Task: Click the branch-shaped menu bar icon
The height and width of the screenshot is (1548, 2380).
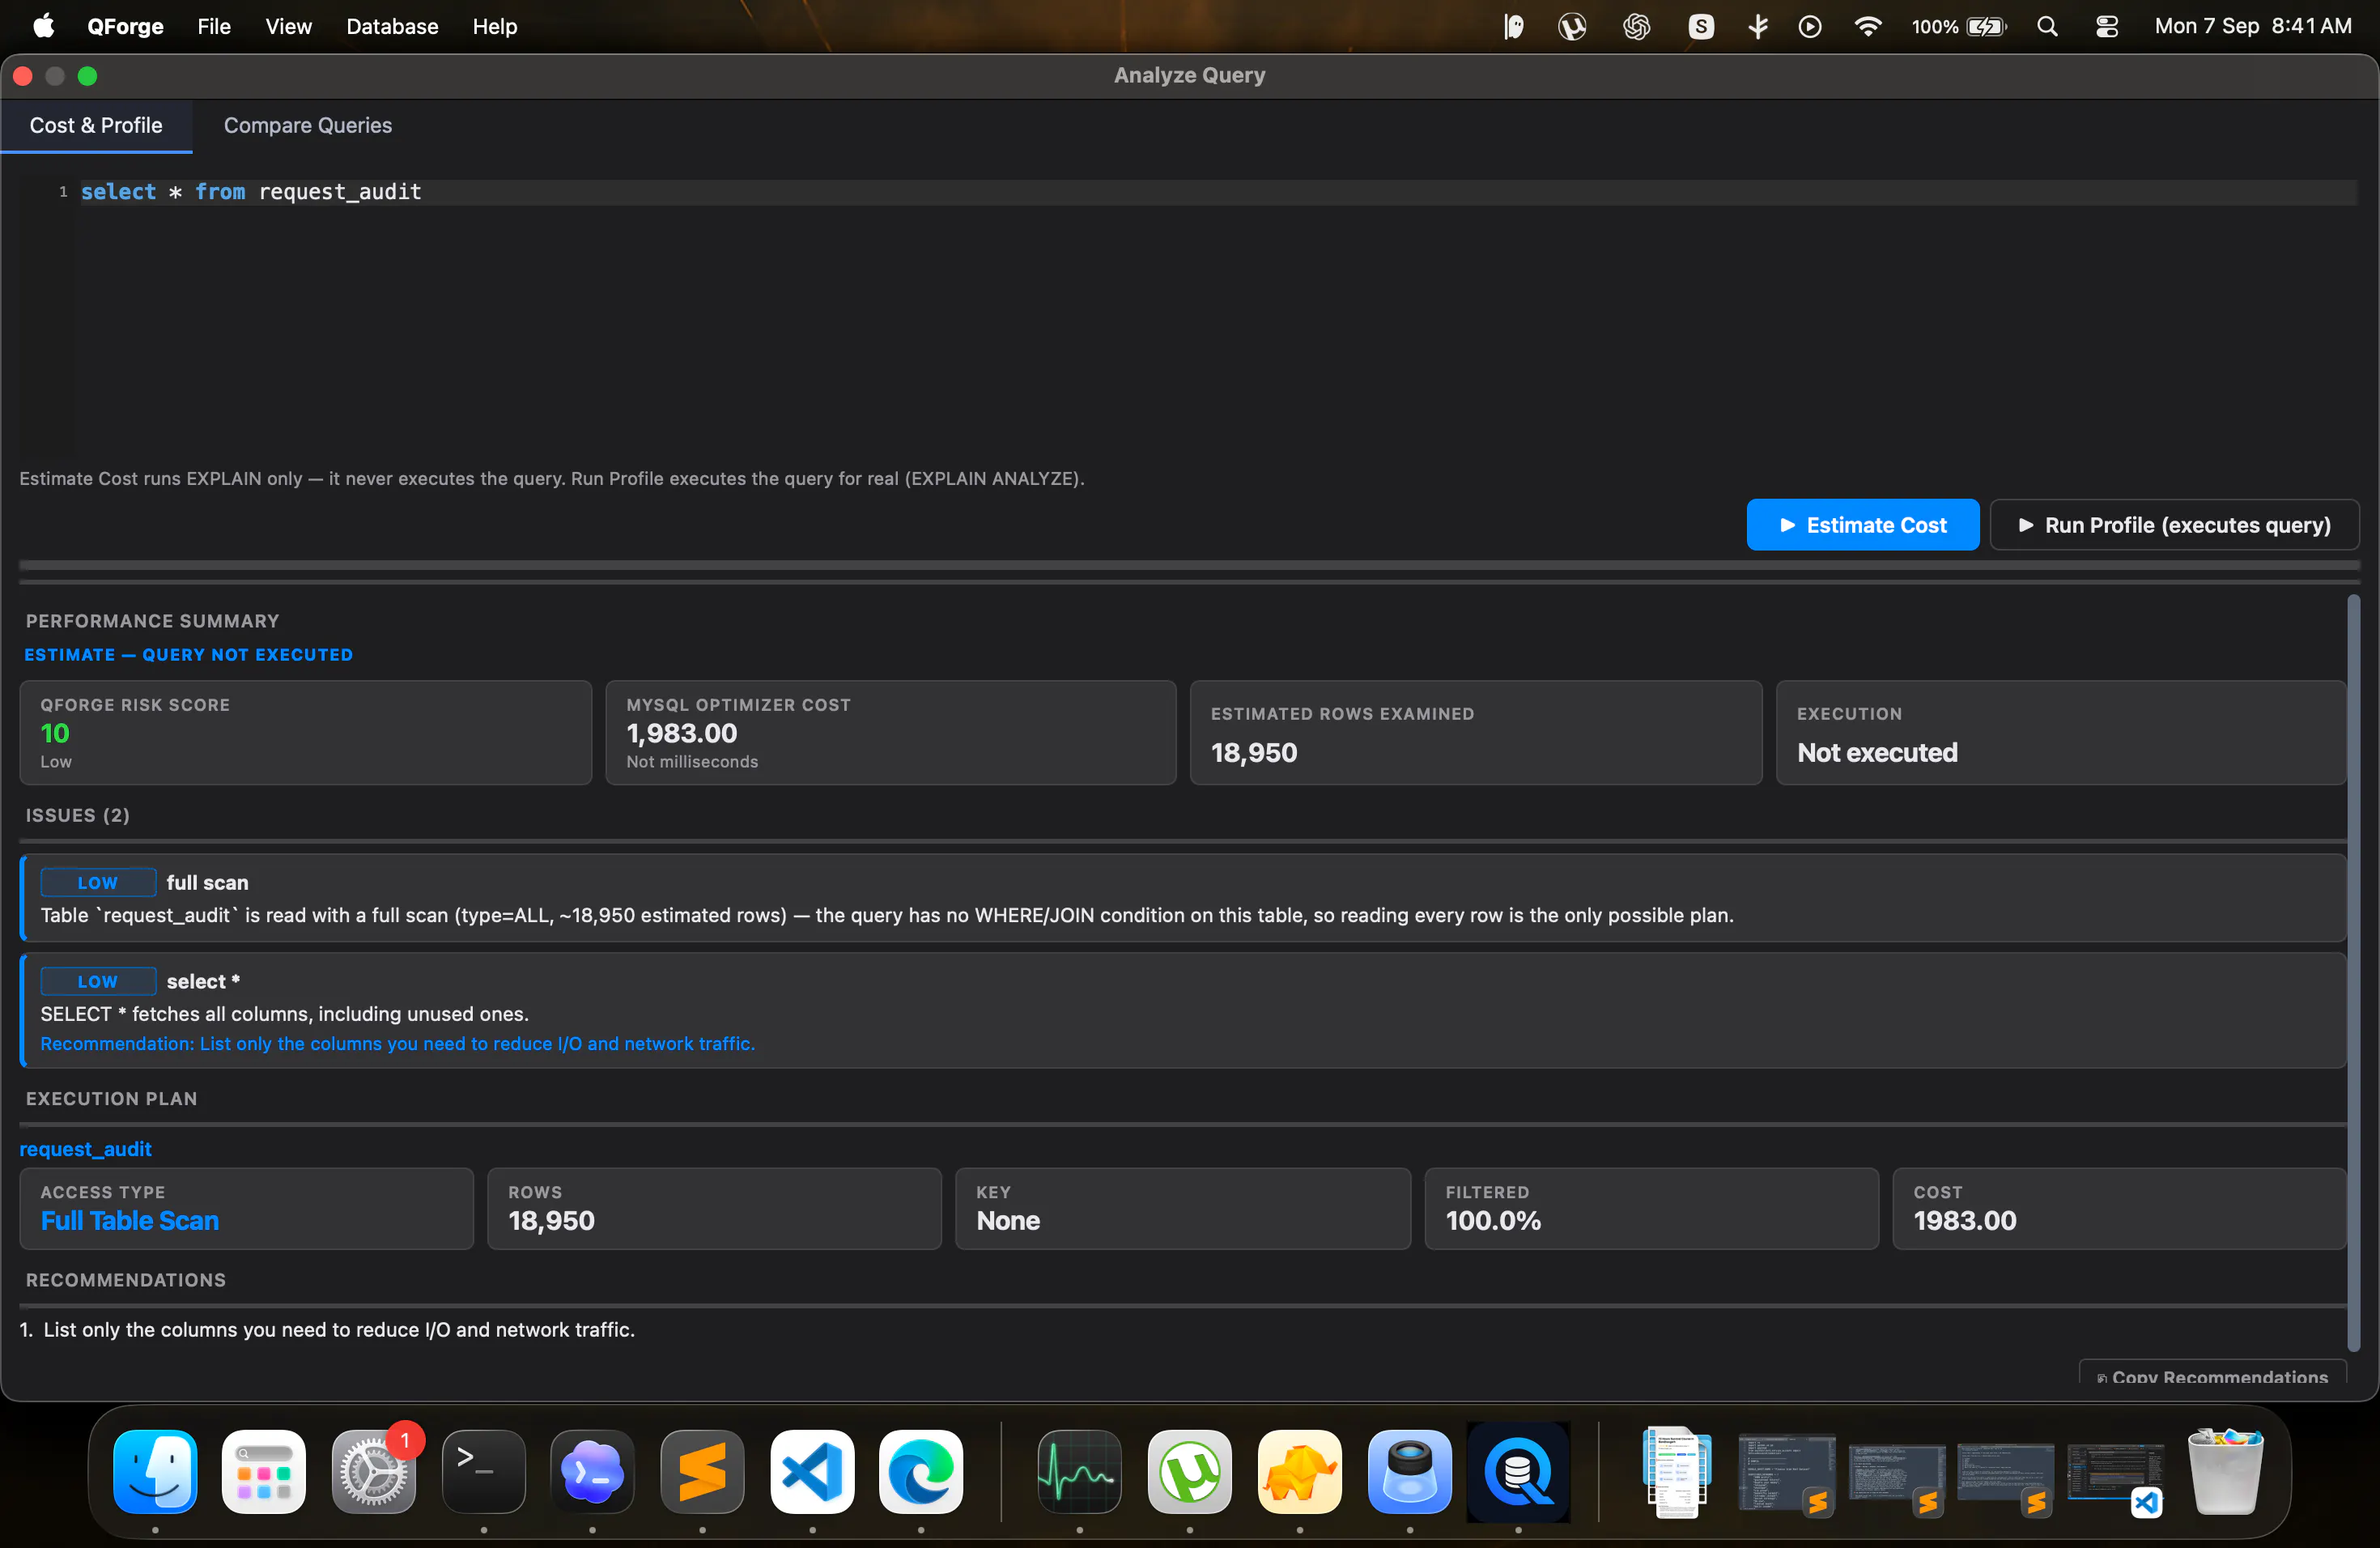Action: click(1757, 26)
